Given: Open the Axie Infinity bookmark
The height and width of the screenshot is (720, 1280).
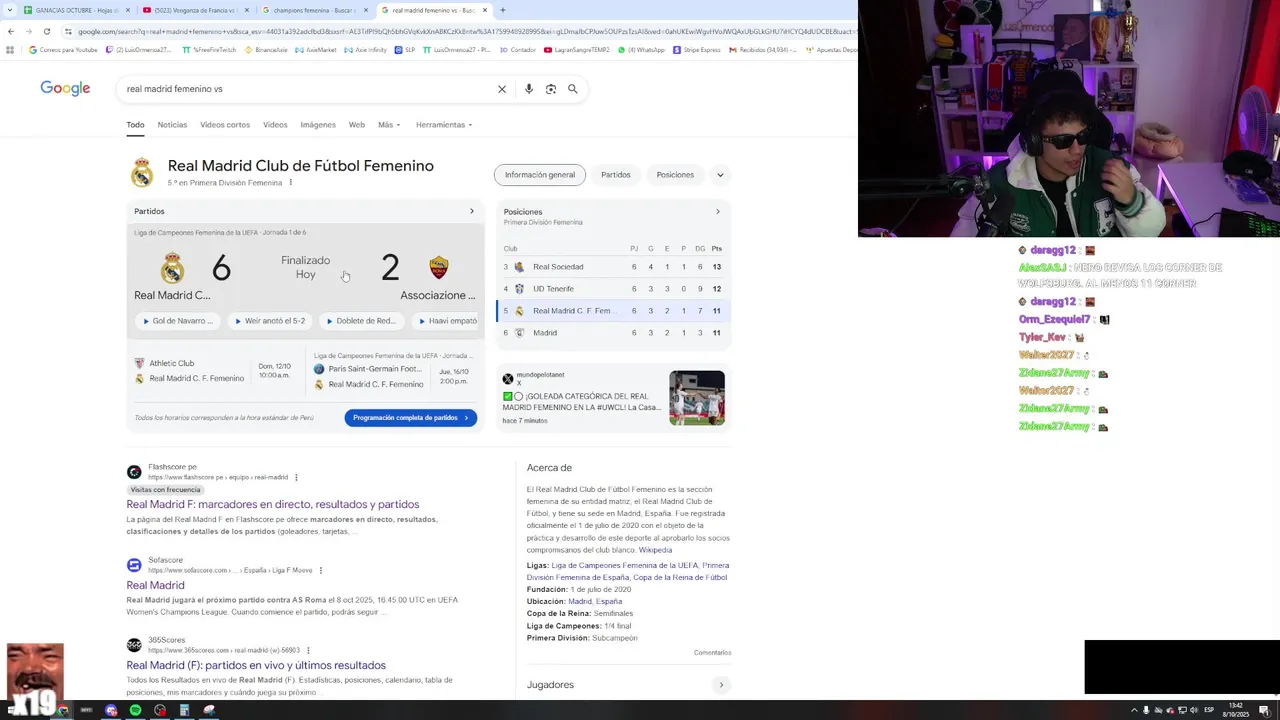Looking at the screenshot, I should pos(365,50).
